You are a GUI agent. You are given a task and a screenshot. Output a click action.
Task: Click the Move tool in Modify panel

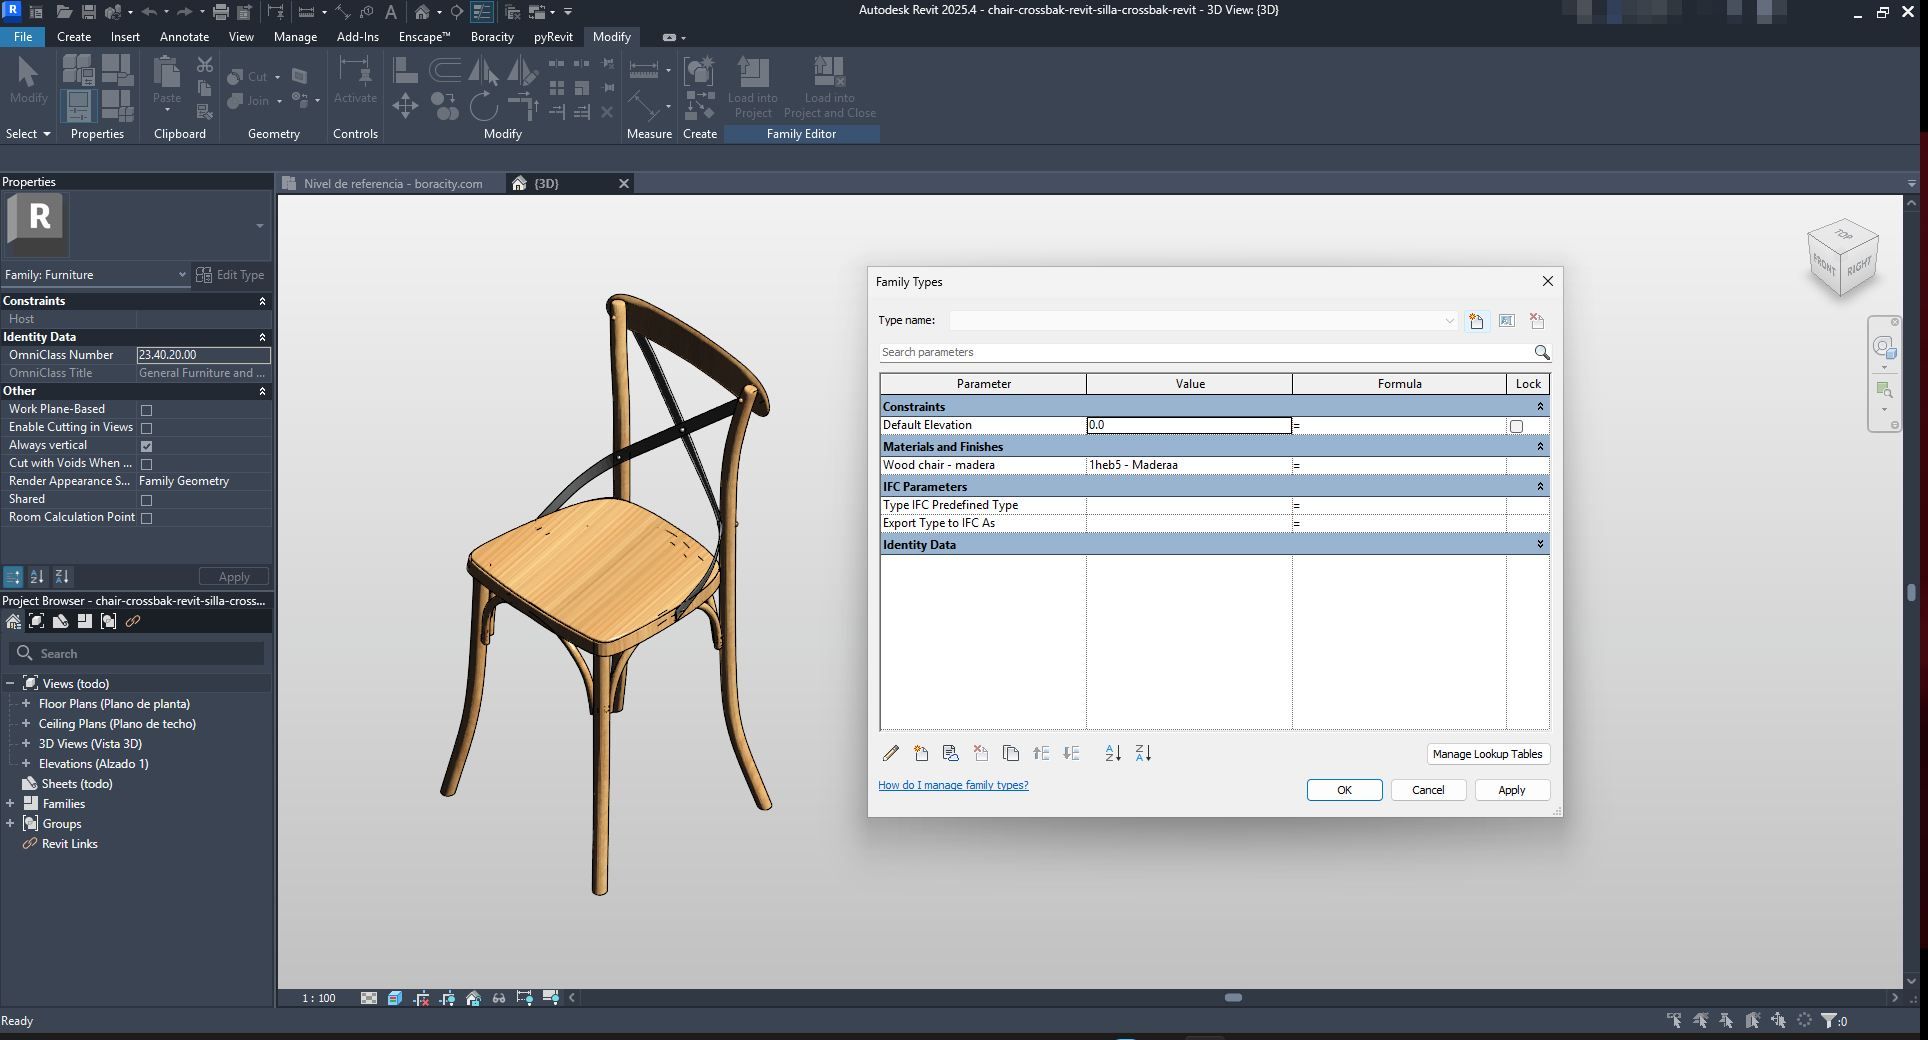pyautogui.click(x=405, y=105)
